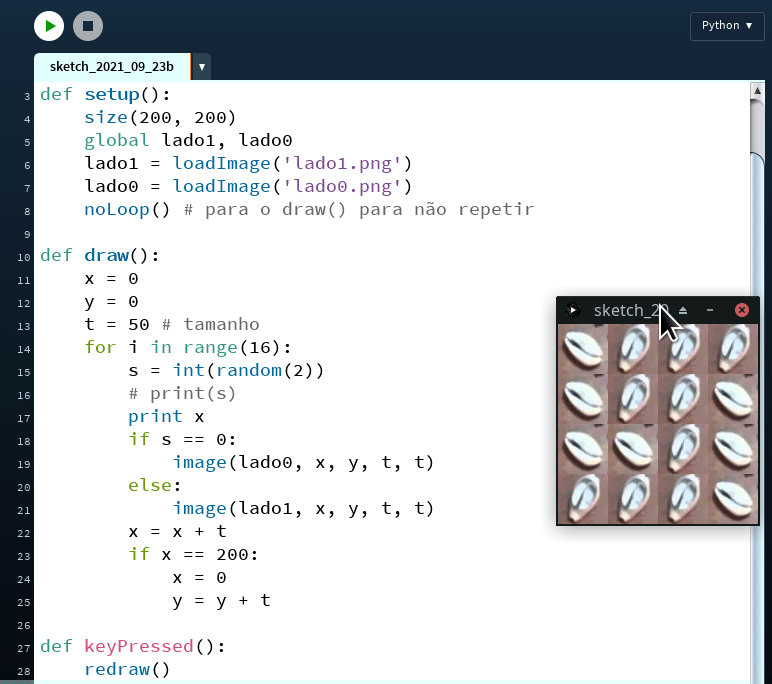Screen dimensions: 772x684
Task: Click the redraw() call in code
Action: (127, 670)
